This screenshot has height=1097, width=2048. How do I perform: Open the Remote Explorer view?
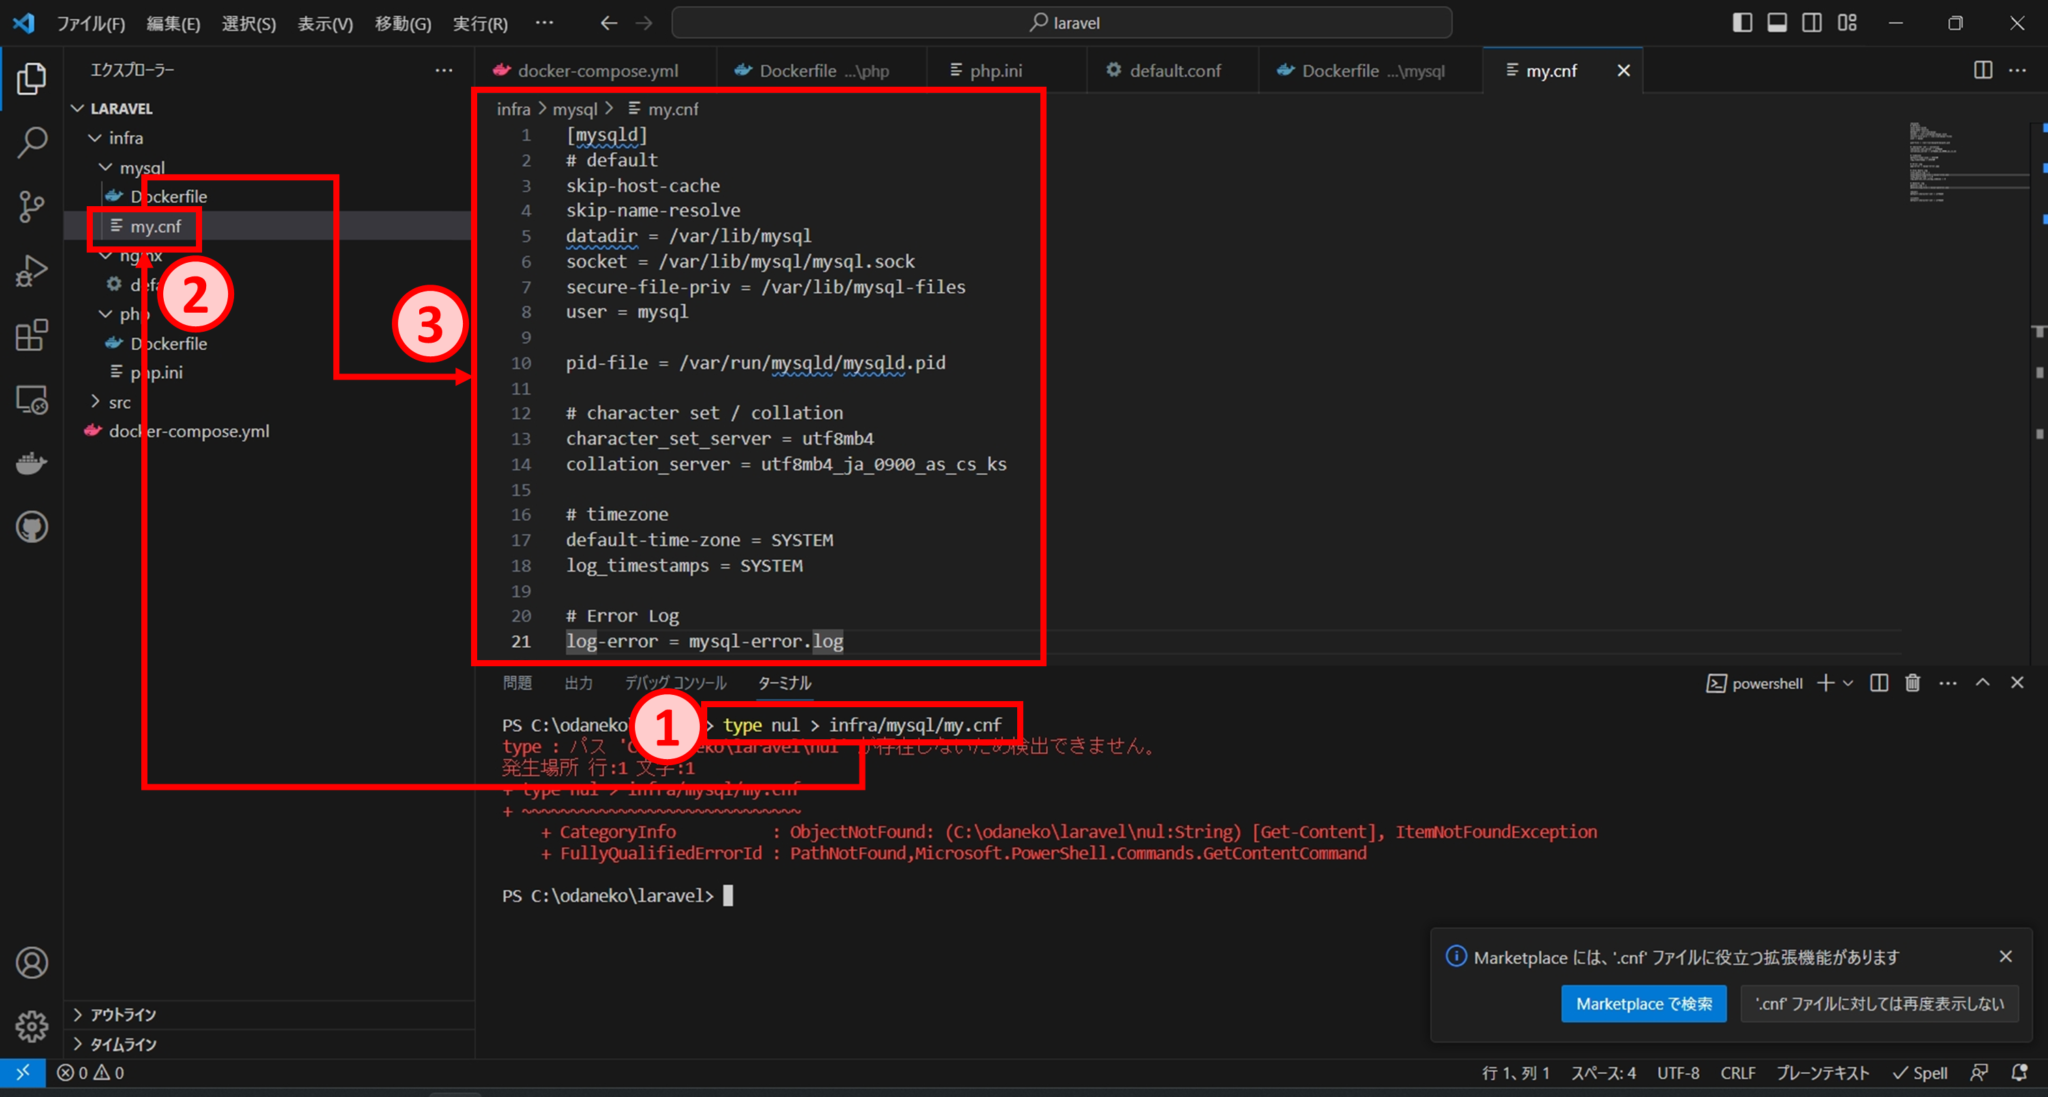click(x=31, y=399)
